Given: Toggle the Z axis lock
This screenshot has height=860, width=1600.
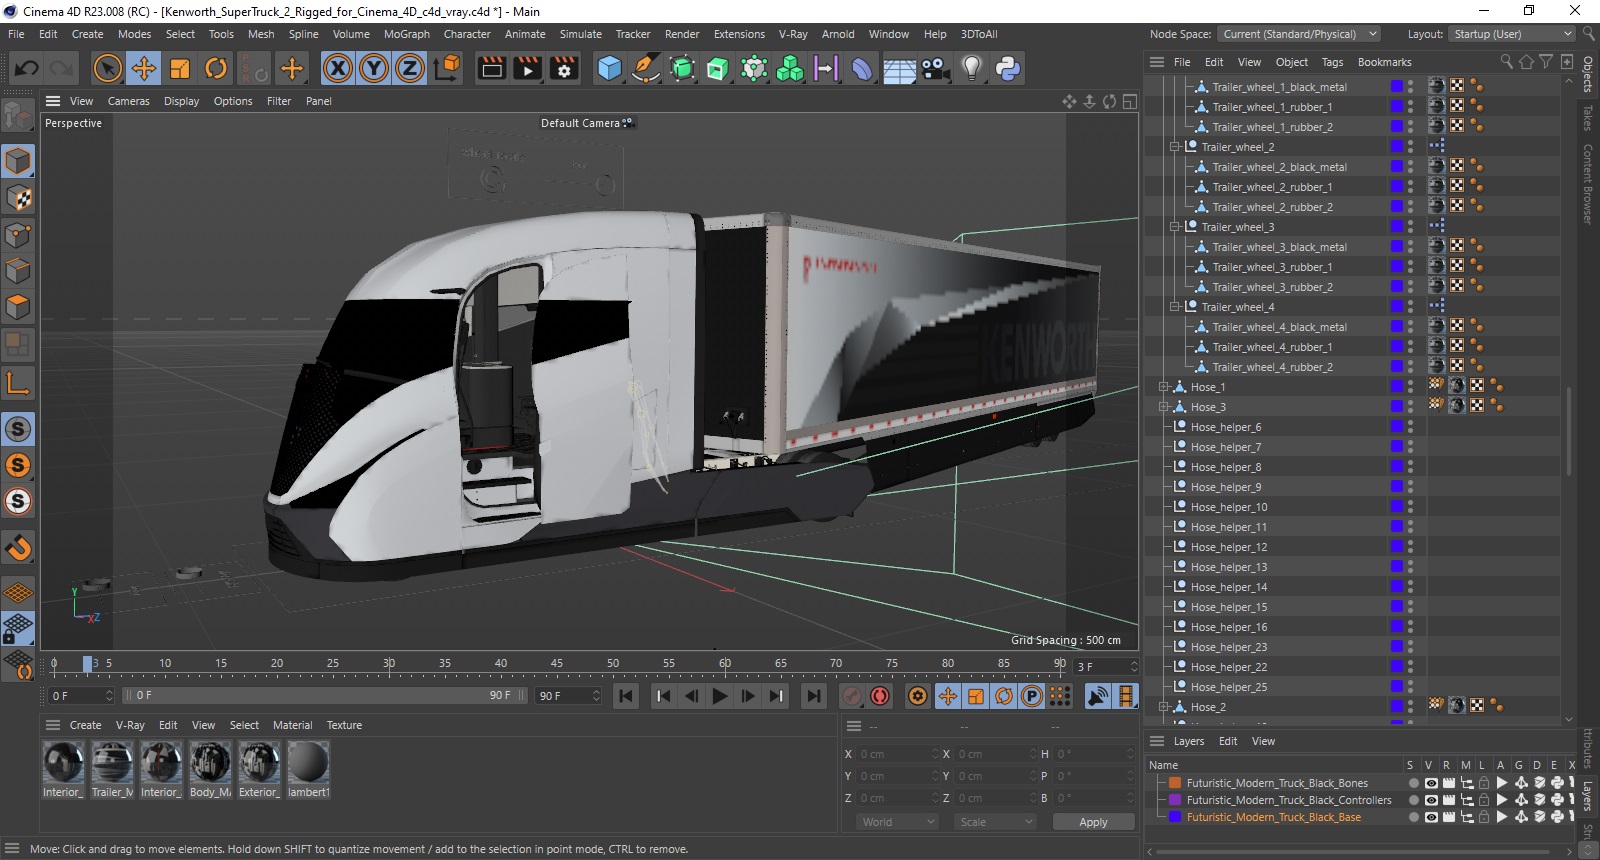Looking at the screenshot, I should (x=410, y=68).
